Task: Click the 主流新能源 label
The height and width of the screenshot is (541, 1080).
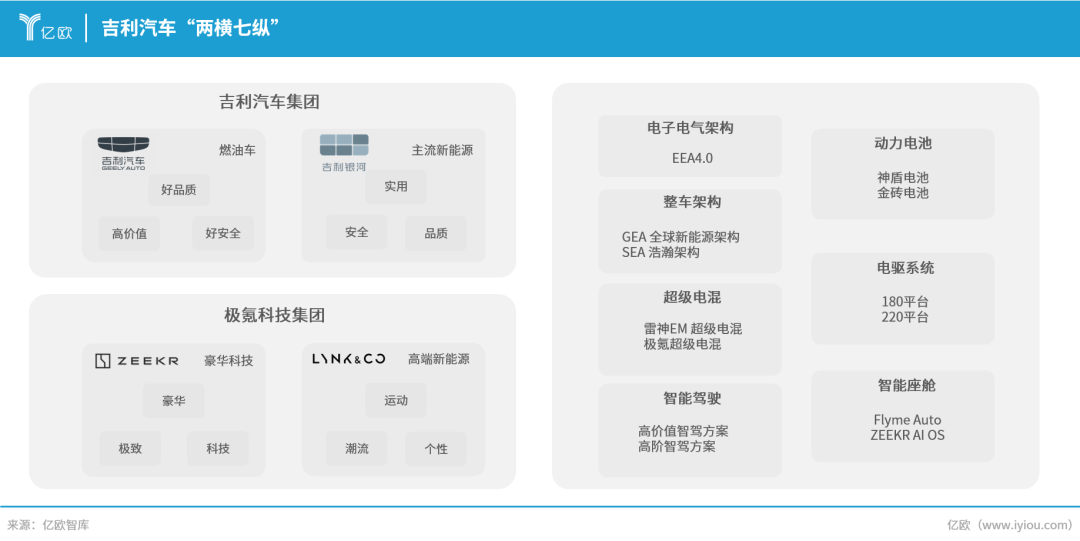Action: [x=442, y=150]
